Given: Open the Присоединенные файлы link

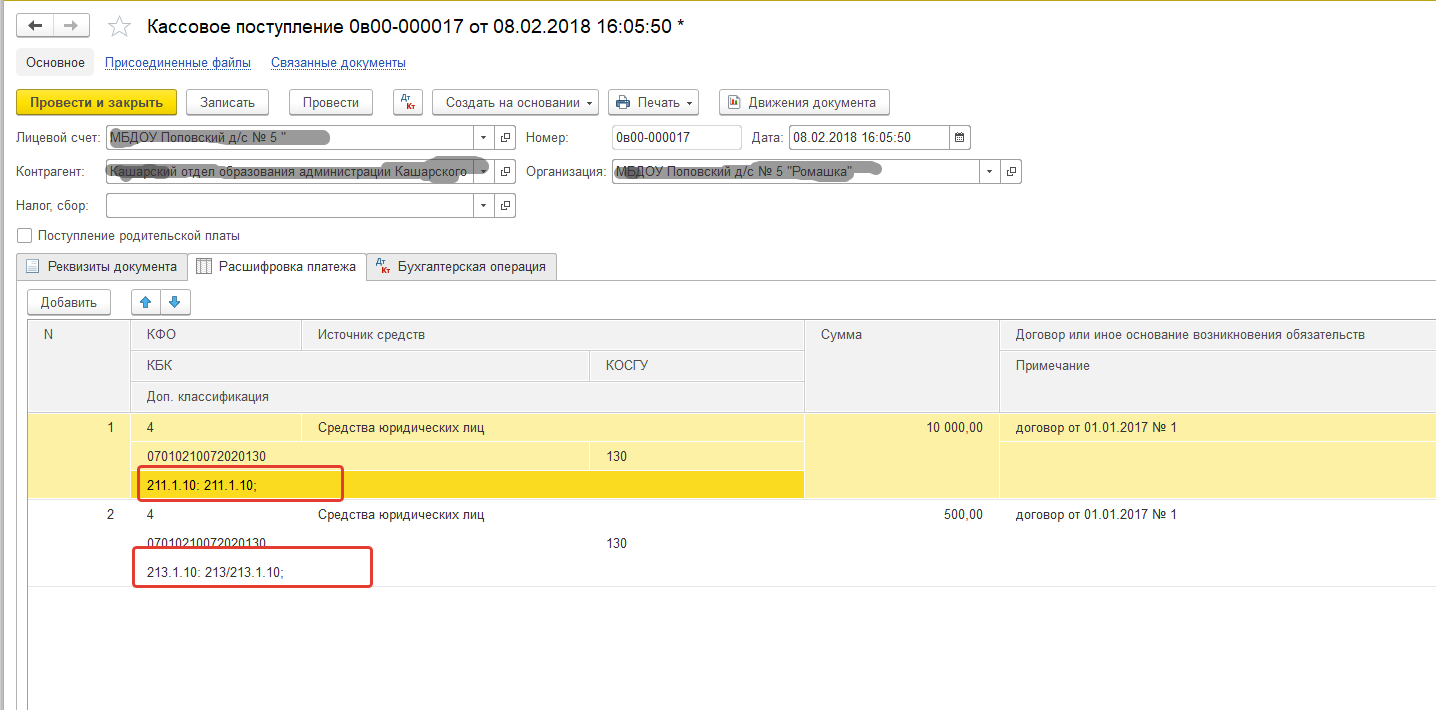Looking at the screenshot, I should 178,62.
